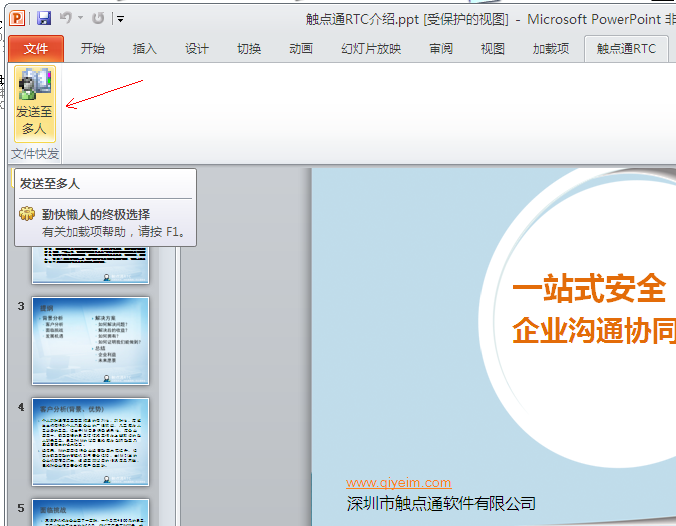The height and width of the screenshot is (526, 676).
Task: Open the 文件 tab
Action: coord(36,48)
